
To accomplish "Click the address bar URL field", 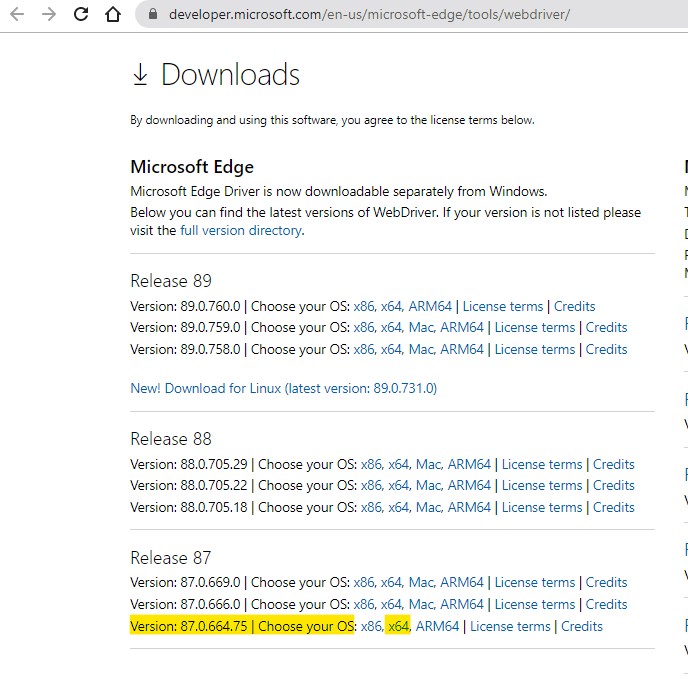I will [370, 15].
